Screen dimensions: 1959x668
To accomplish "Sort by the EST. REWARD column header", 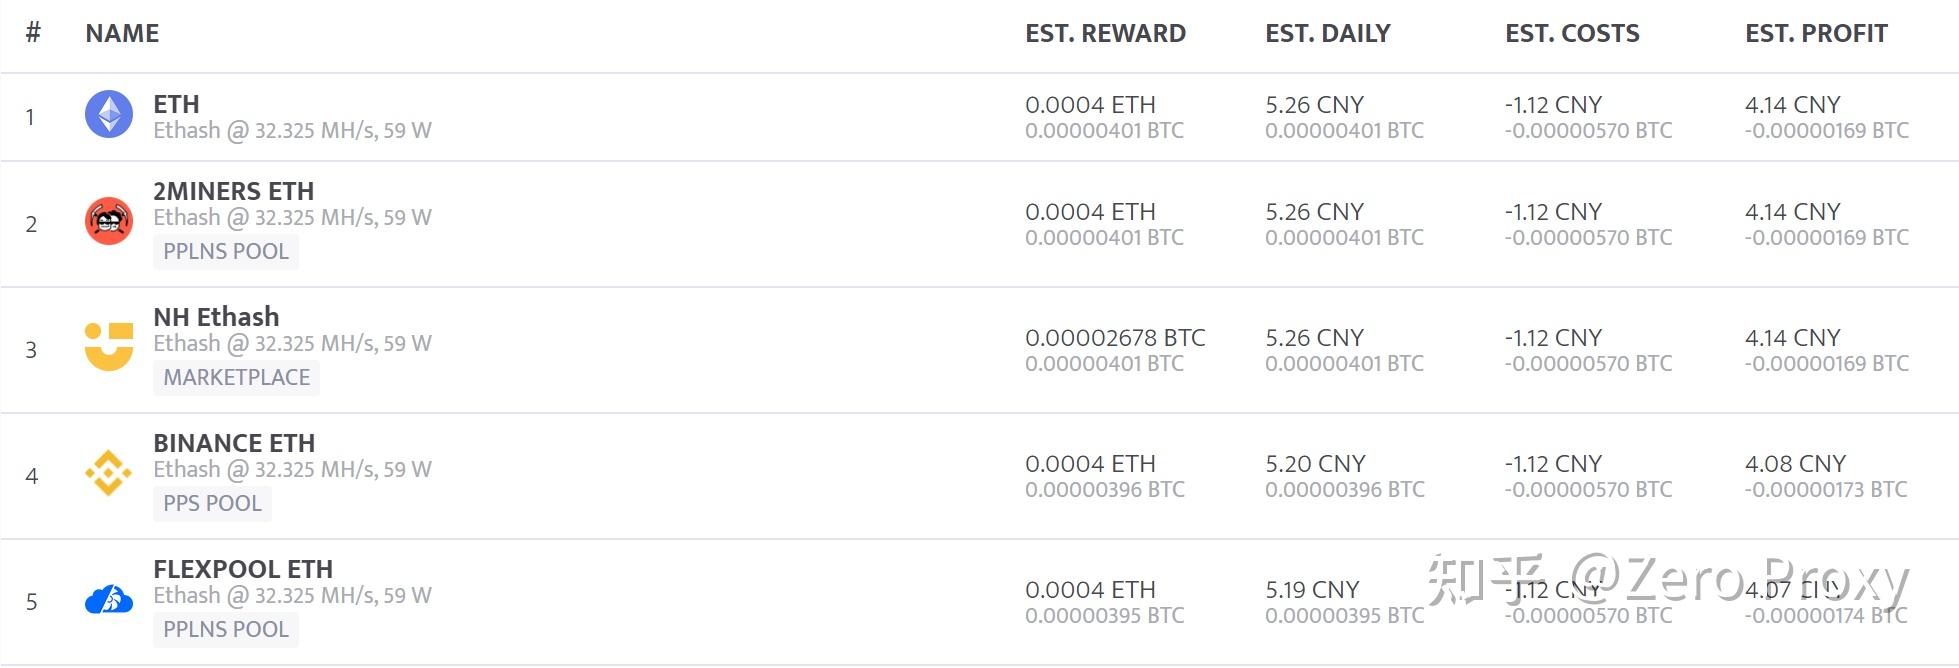I will coord(1105,33).
